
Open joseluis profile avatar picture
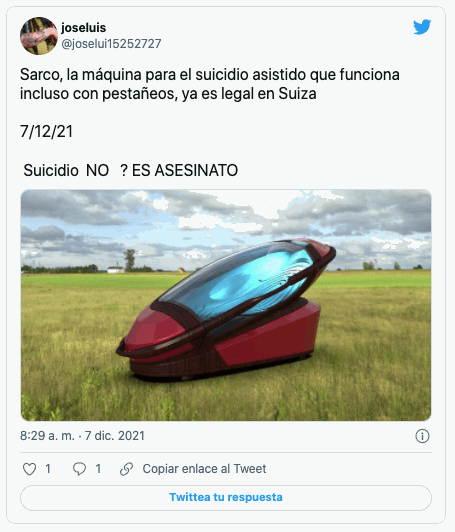[39, 36]
